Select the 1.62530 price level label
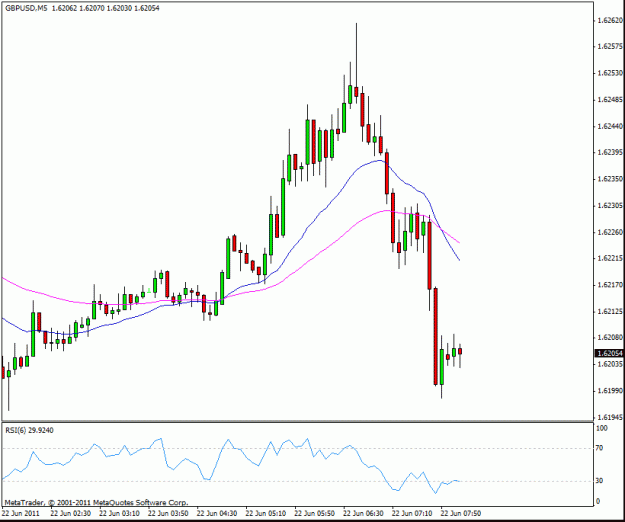The image size is (625, 522). click(x=610, y=73)
